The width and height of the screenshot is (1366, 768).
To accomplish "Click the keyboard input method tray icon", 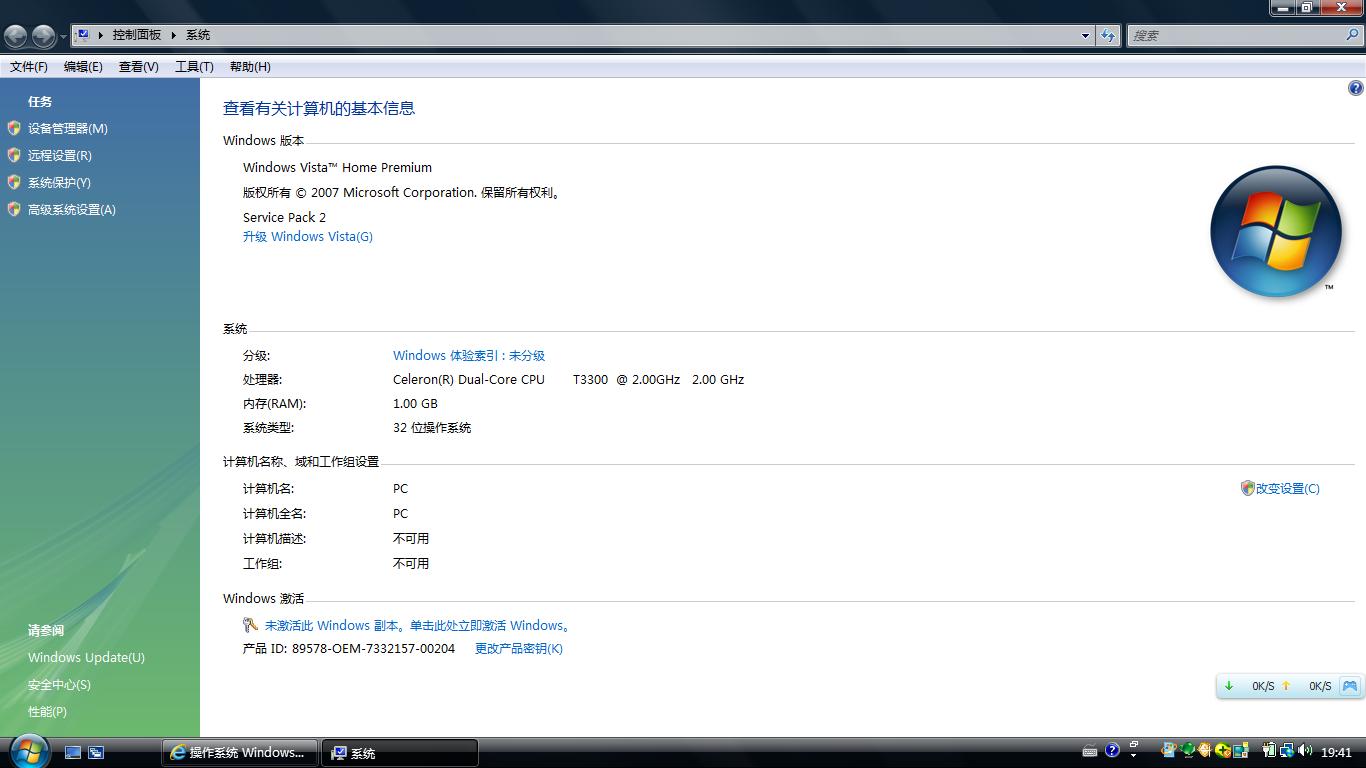I will pyautogui.click(x=1090, y=751).
